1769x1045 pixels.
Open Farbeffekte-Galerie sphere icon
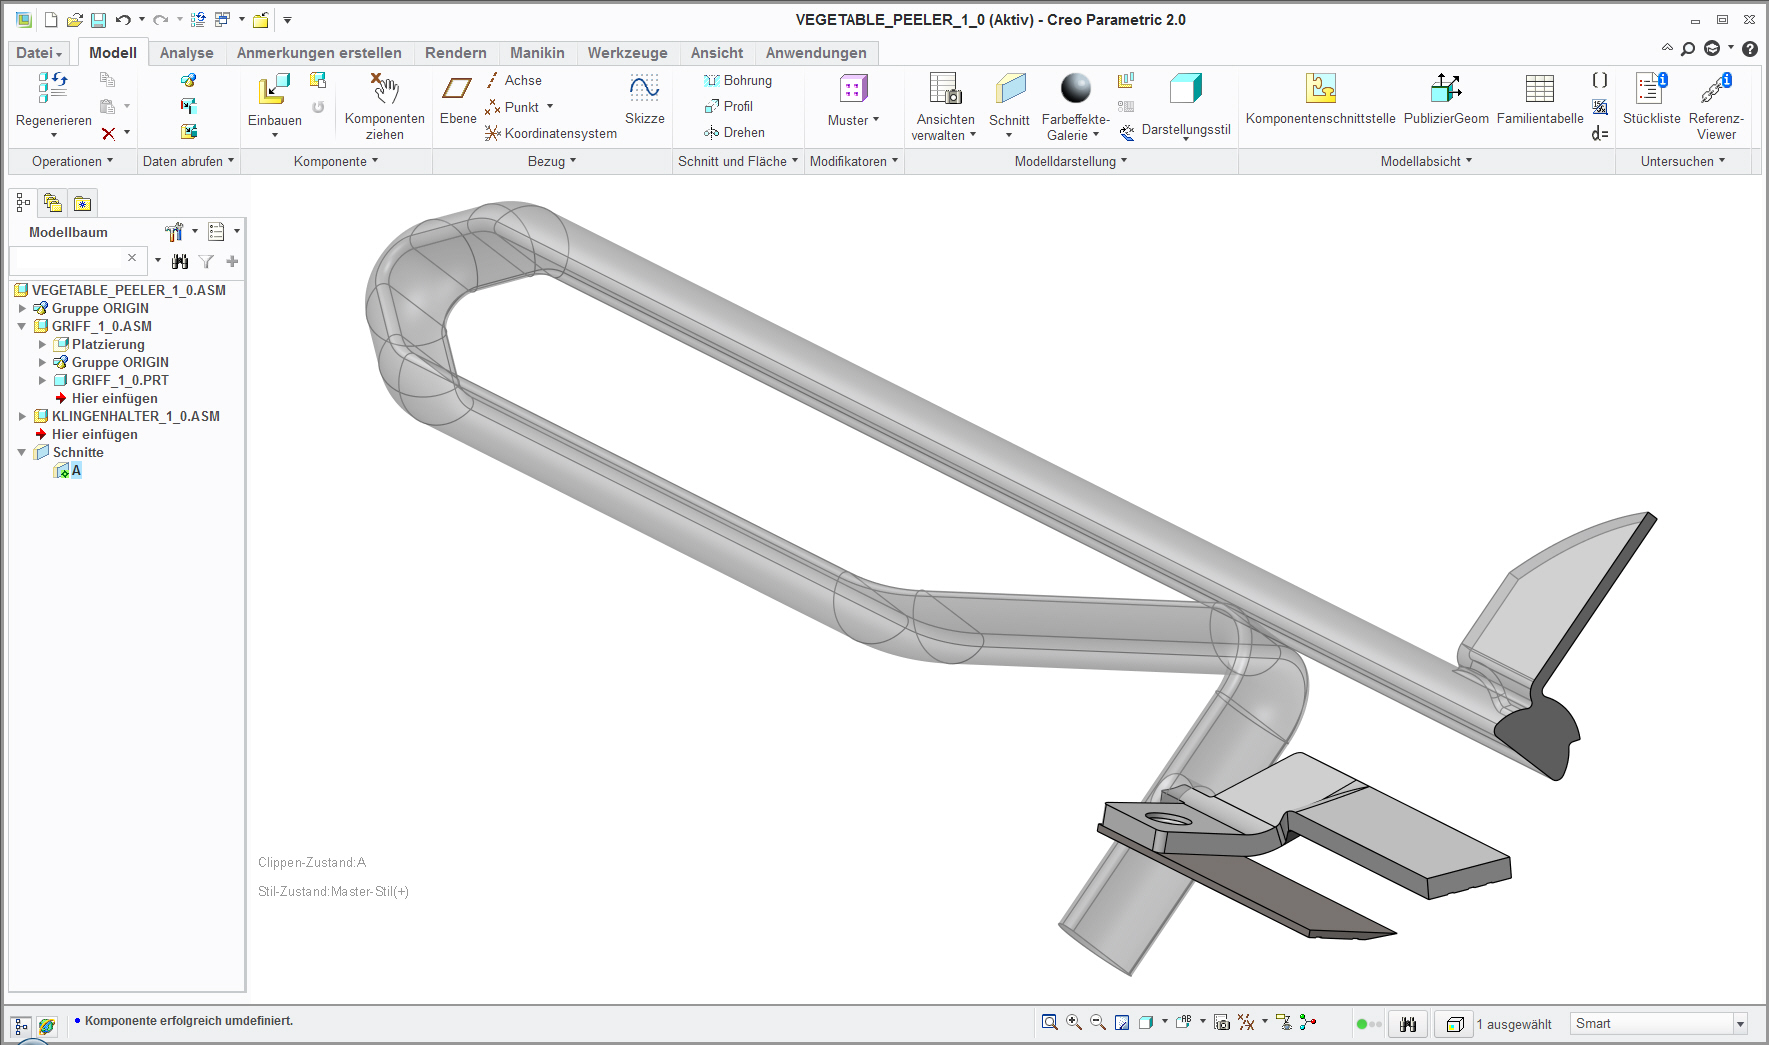1075,88
